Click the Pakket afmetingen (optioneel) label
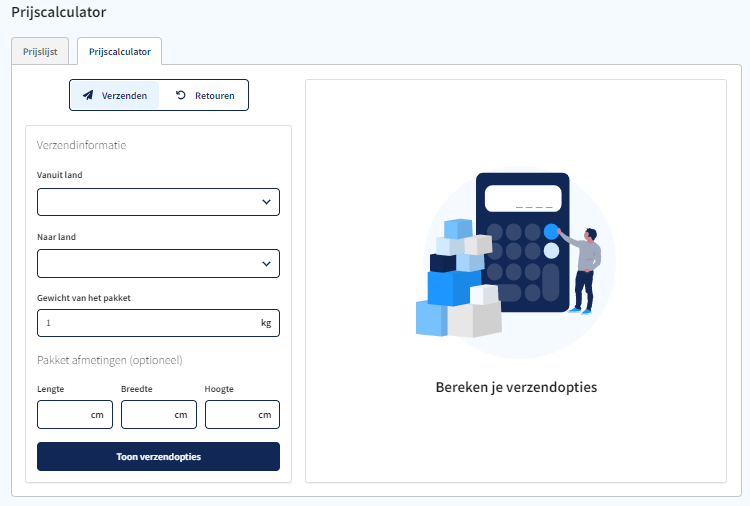The image size is (750, 506). pyautogui.click(x=110, y=360)
